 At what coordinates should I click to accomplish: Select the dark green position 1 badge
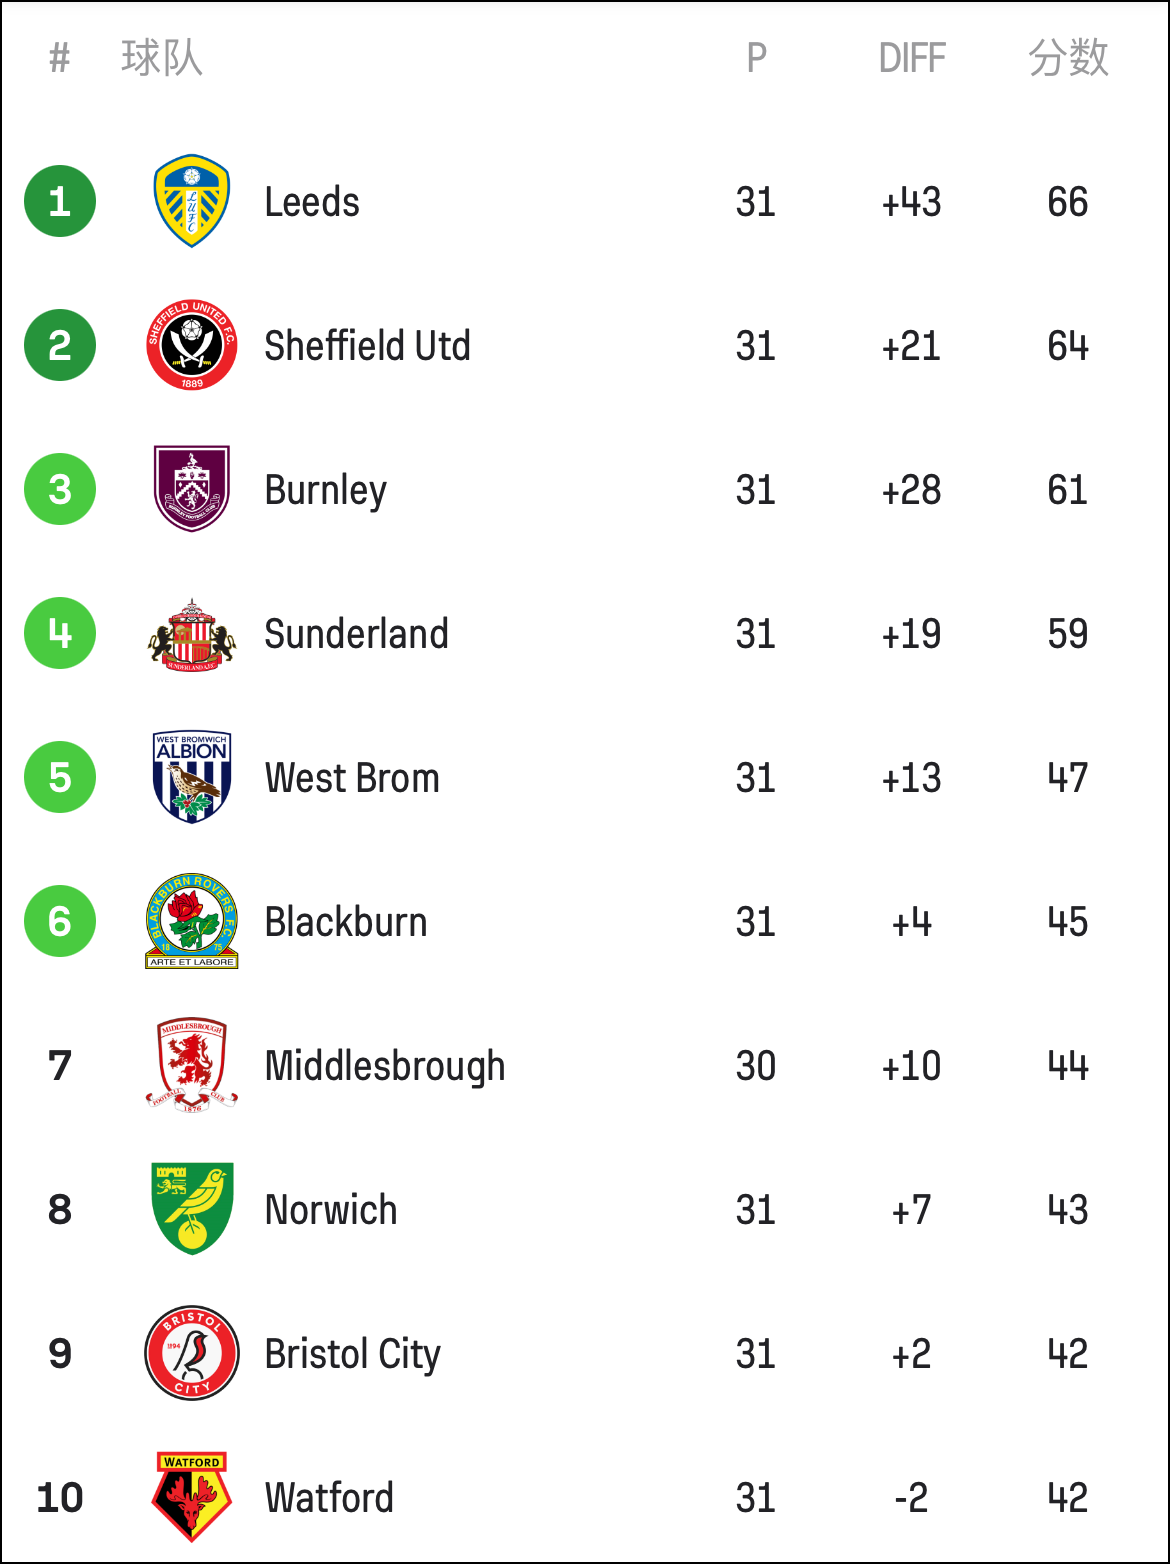point(60,201)
